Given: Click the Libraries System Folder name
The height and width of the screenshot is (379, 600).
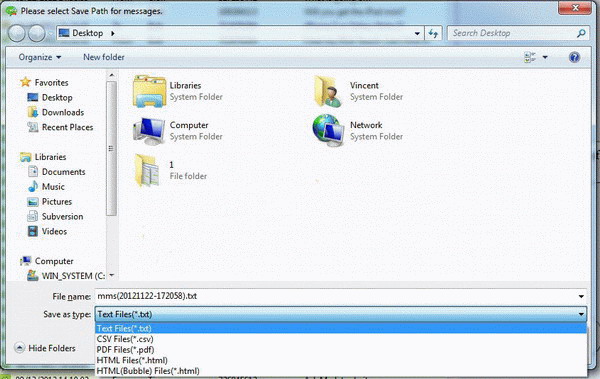Looking at the screenshot, I should pos(185,85).
